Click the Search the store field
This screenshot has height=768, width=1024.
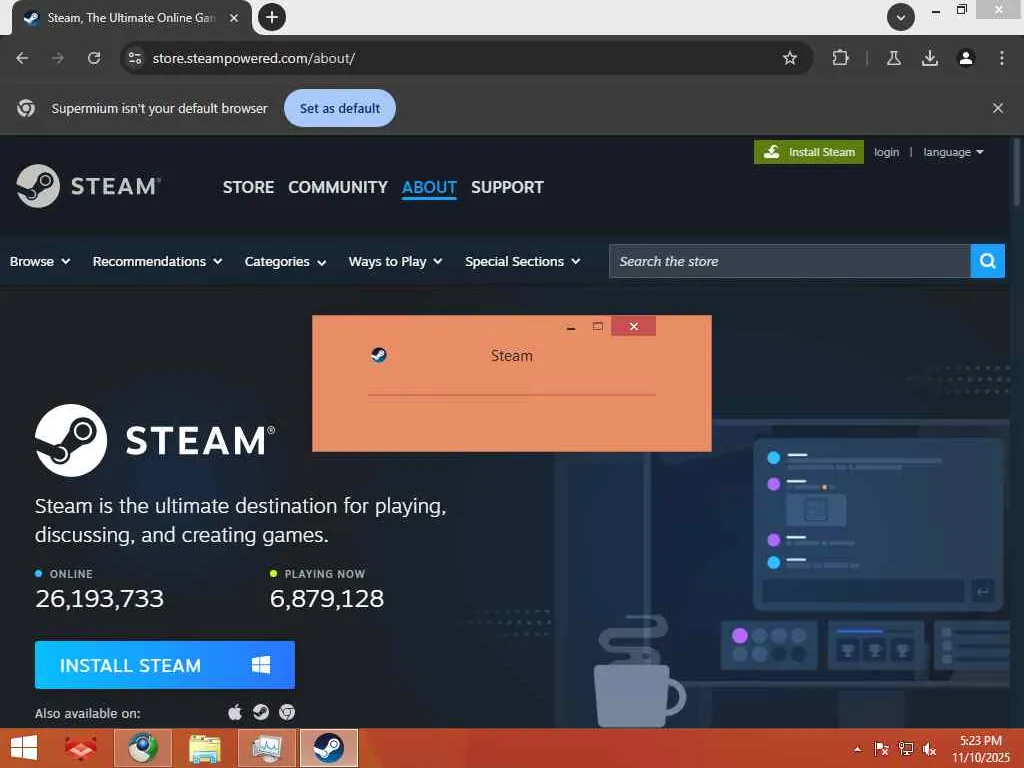tap(790, 261)
